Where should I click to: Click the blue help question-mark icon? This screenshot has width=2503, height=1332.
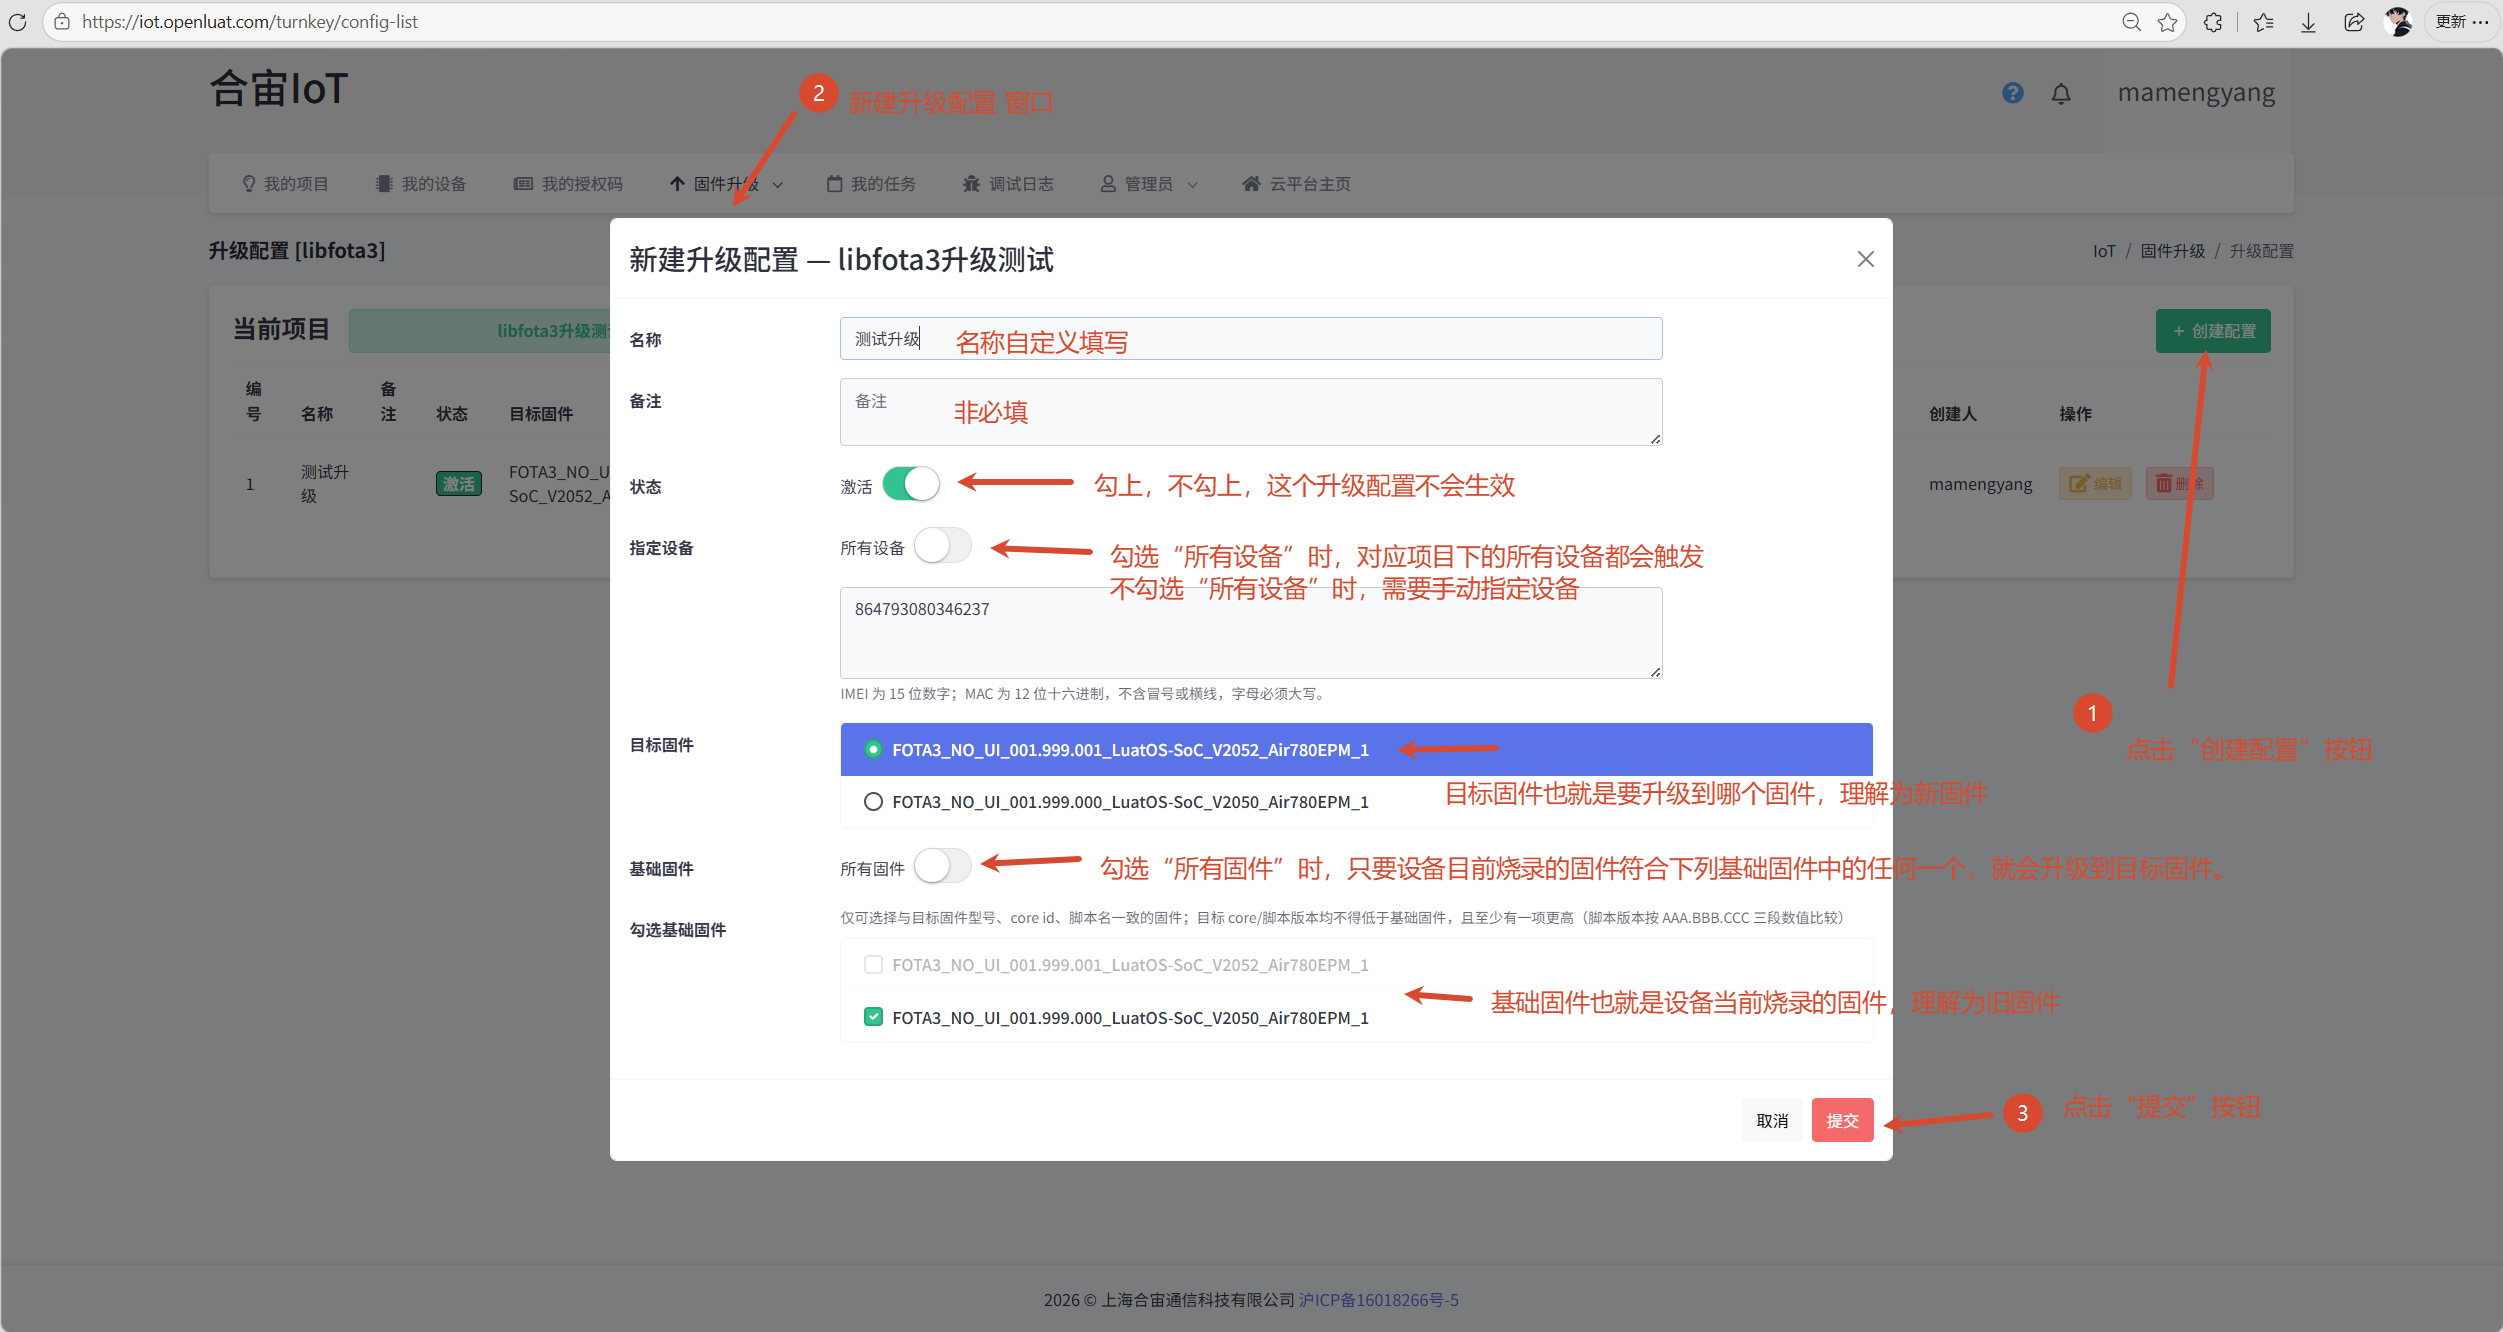click(x=2012, y=93)
